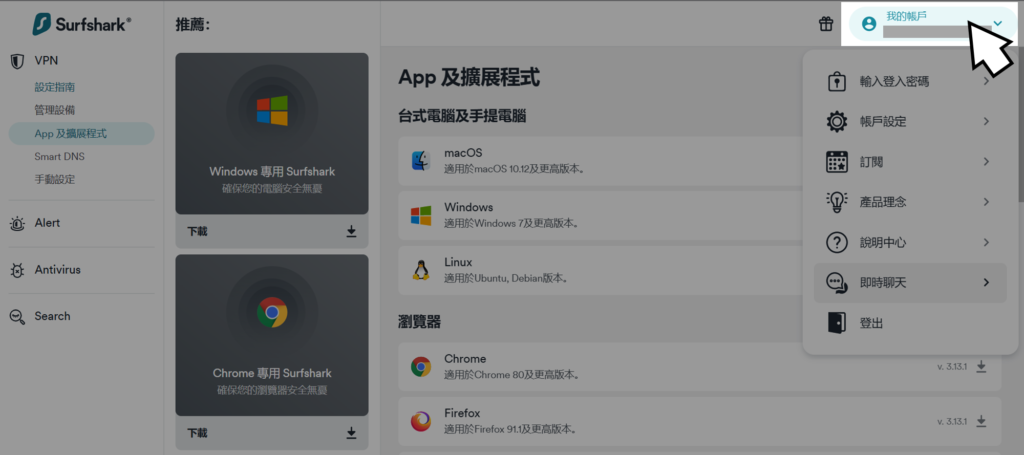The height and width of the screenshot is (455, 1024).
Task: Select the Firefox row
Action: click(699, 421)
